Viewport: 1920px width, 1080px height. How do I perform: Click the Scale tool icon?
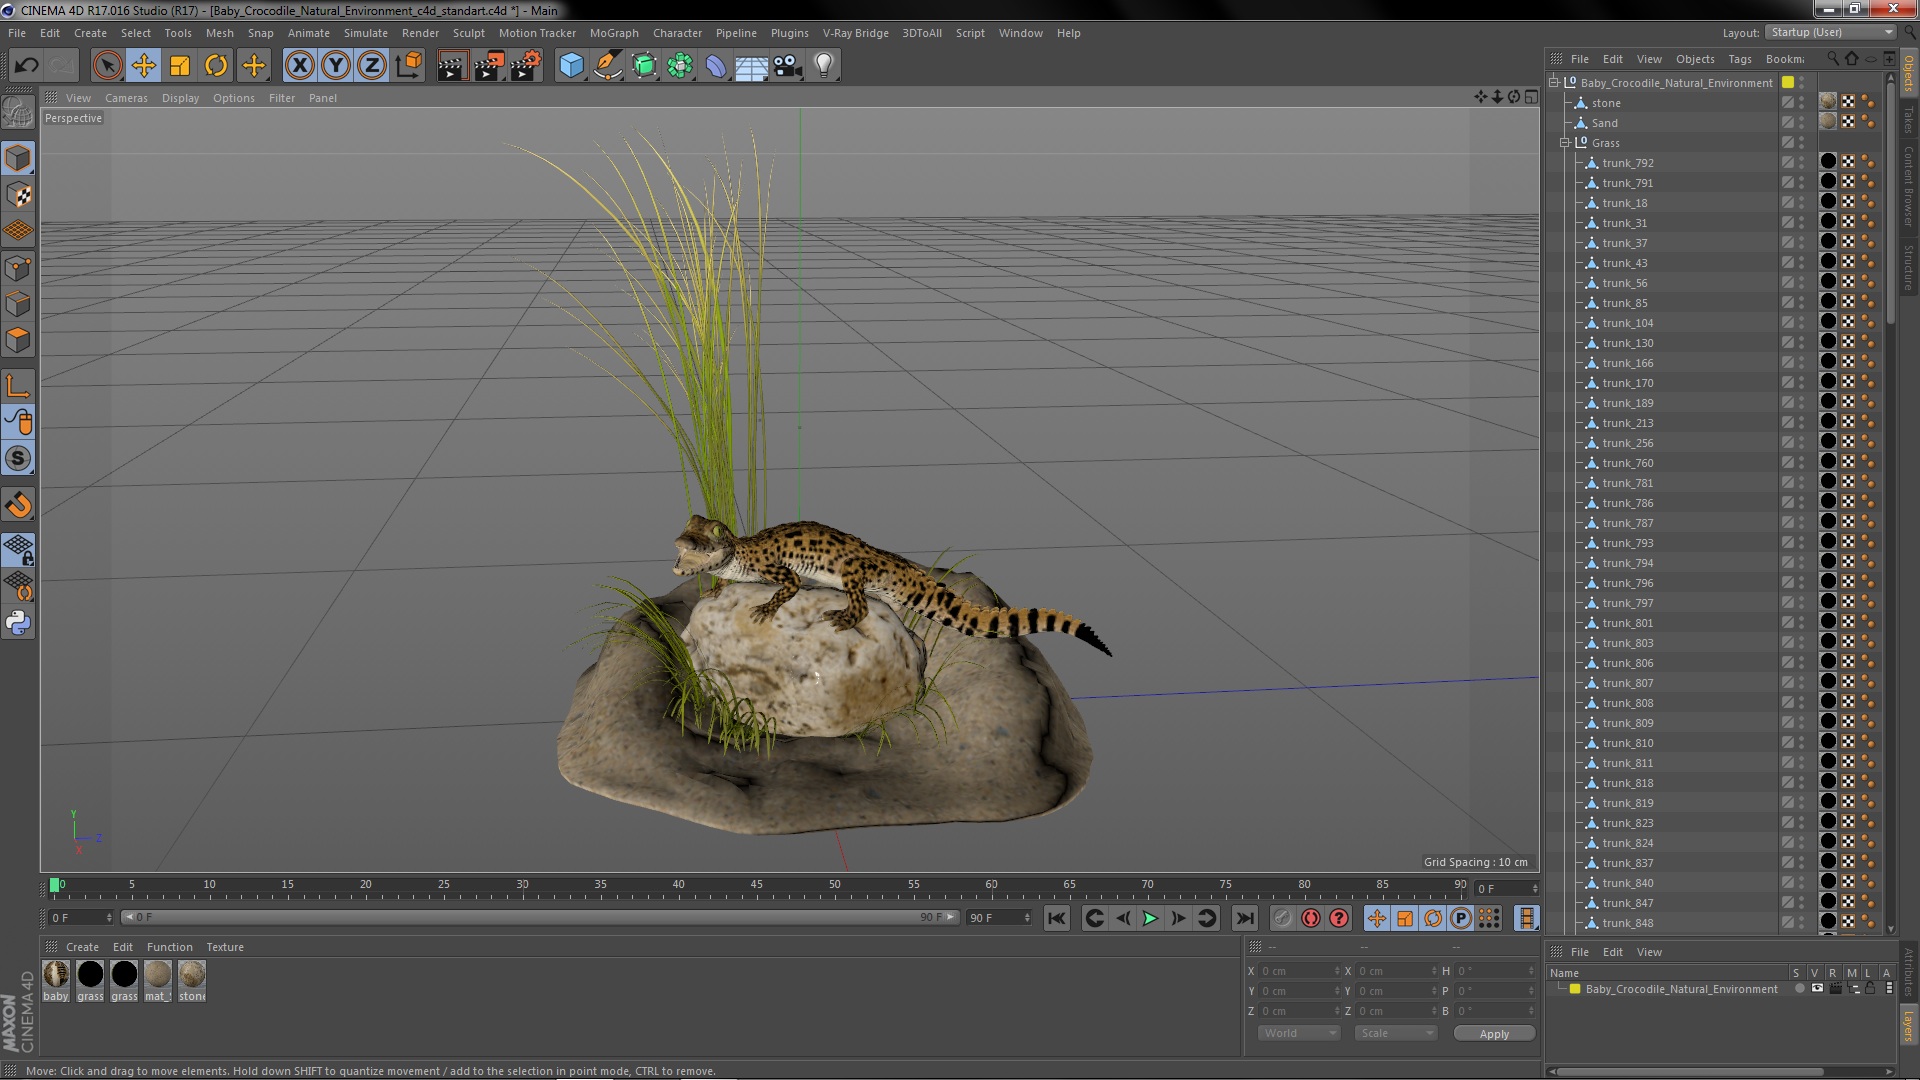pyautogui.click(x=180, y=66)
